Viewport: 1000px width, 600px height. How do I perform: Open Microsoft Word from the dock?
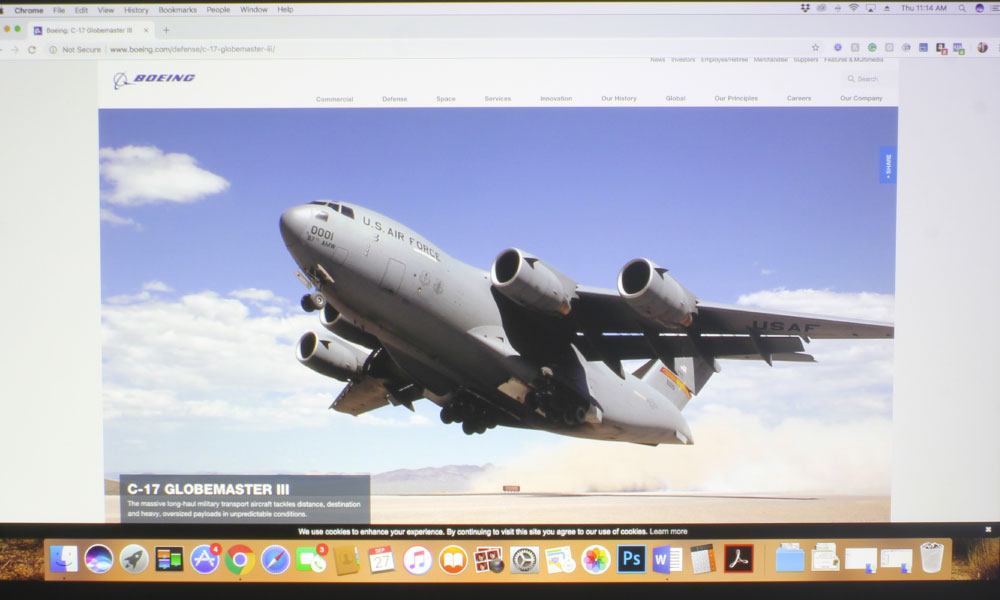tap(667, 559)
